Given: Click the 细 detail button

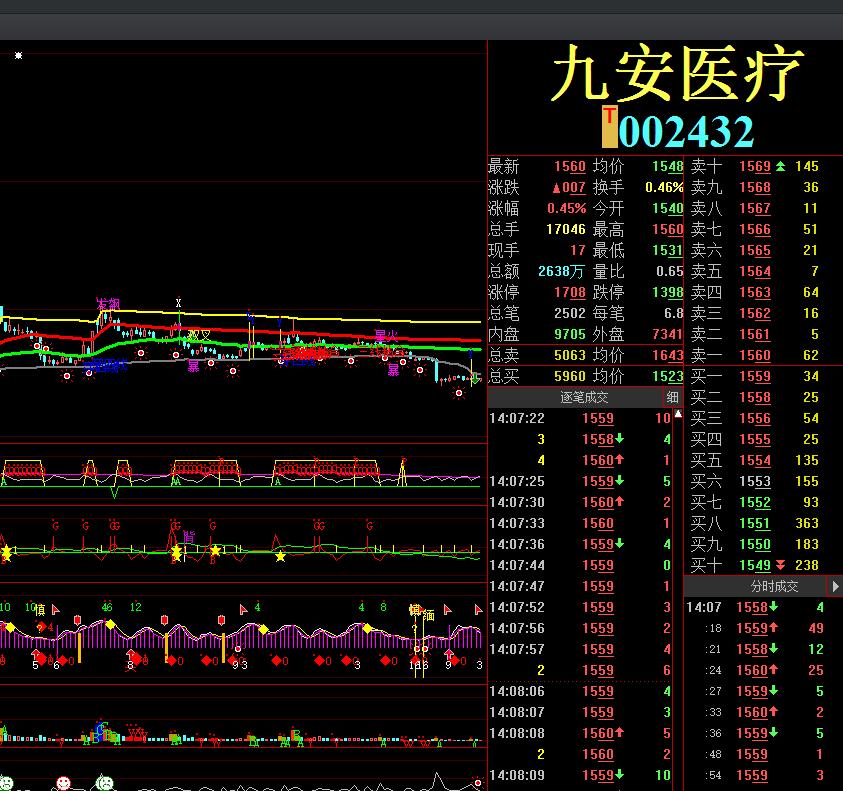Looking at the screenshot, I should [672, 397].
